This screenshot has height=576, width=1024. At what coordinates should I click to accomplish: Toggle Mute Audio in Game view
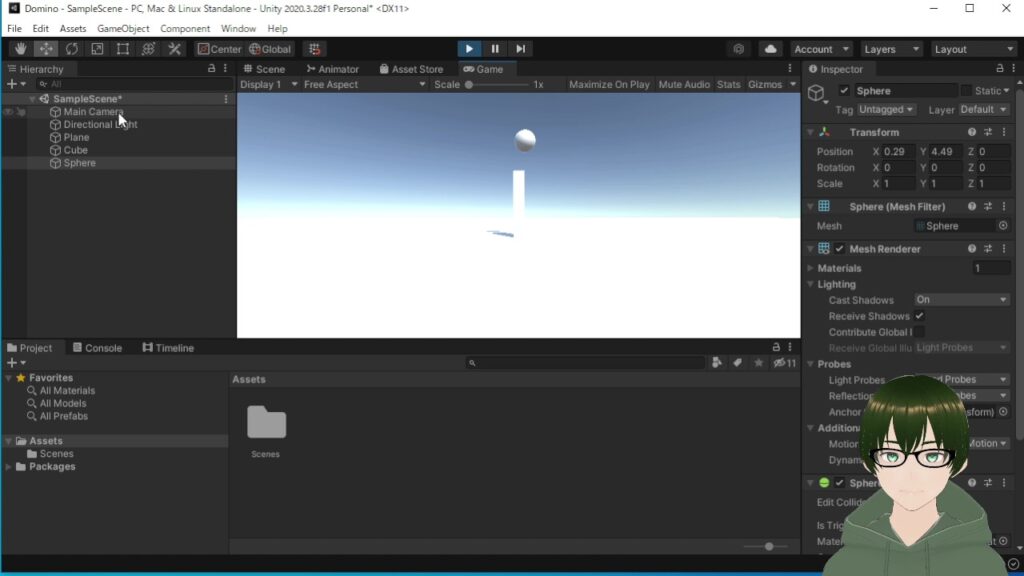click(x=684, y=84)
